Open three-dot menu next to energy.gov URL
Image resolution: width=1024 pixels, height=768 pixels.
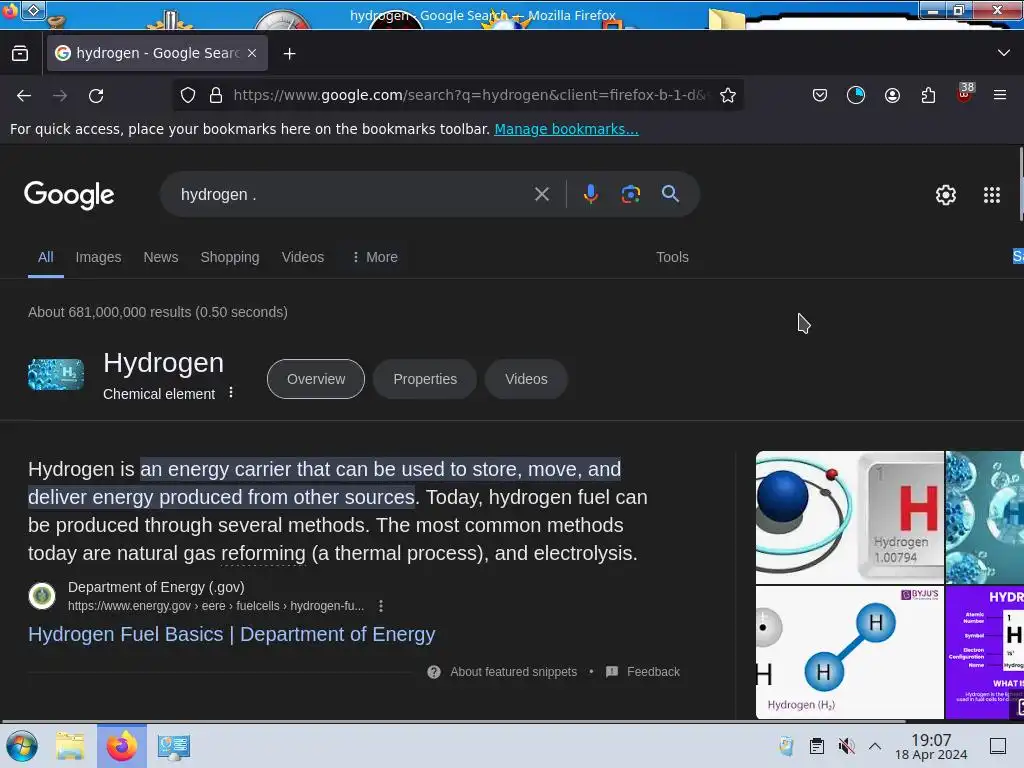point(381,606)
